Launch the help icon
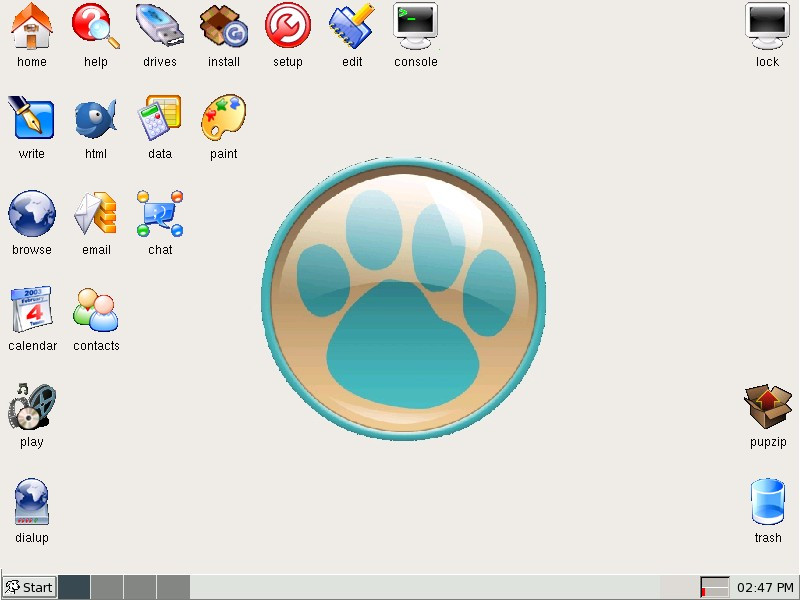Screen dimensions: 800x600 tap(95, 27)
